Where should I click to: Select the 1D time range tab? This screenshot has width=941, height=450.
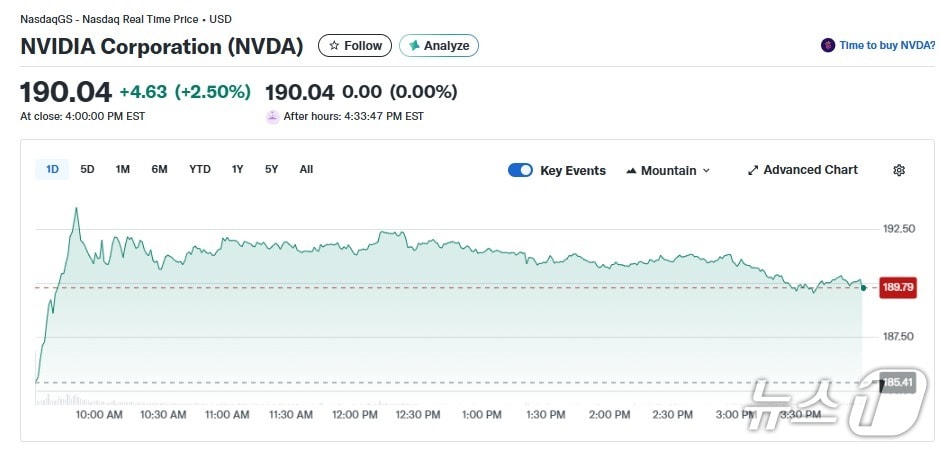(52, 169)
